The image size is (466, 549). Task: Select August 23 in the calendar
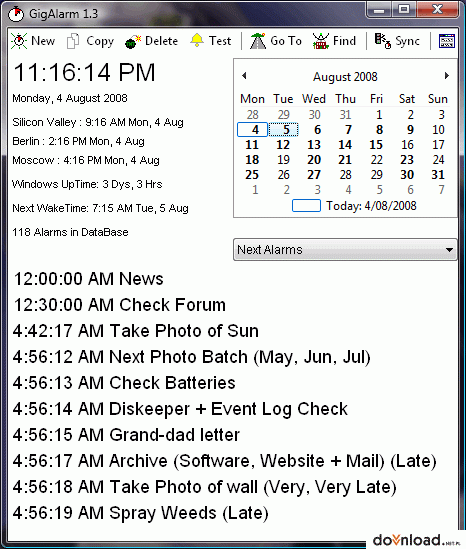407,160
